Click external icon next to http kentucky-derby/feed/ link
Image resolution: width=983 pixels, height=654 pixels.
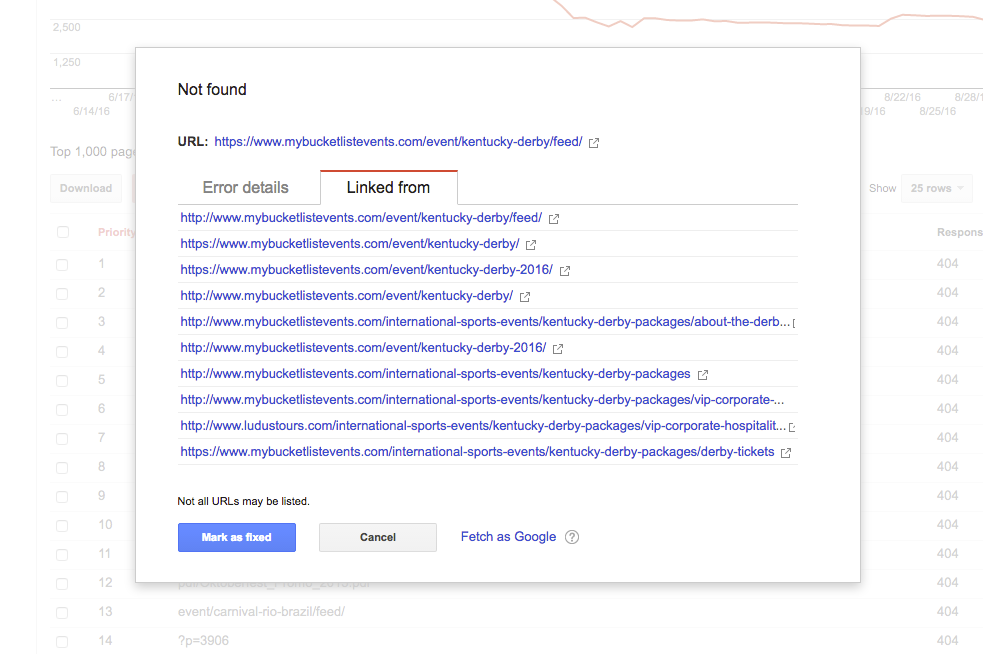click(x=554, y=218)
